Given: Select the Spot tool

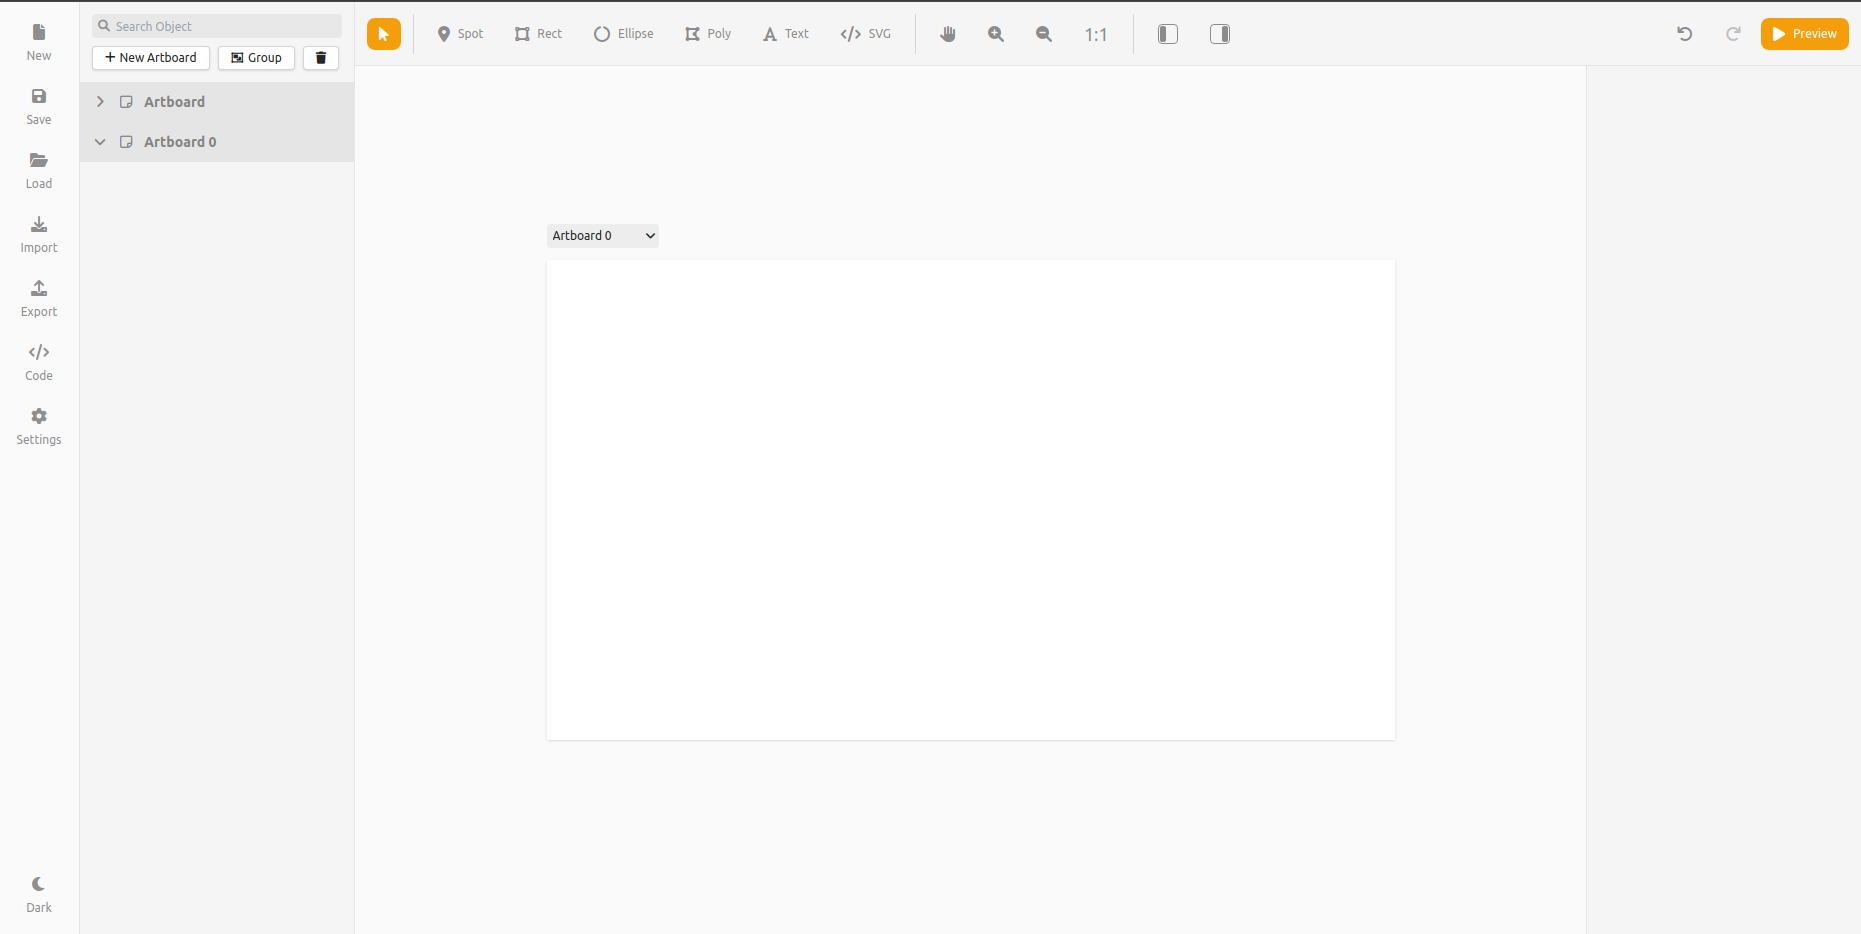Looking at the screenshot, I should tap(460, 34).
